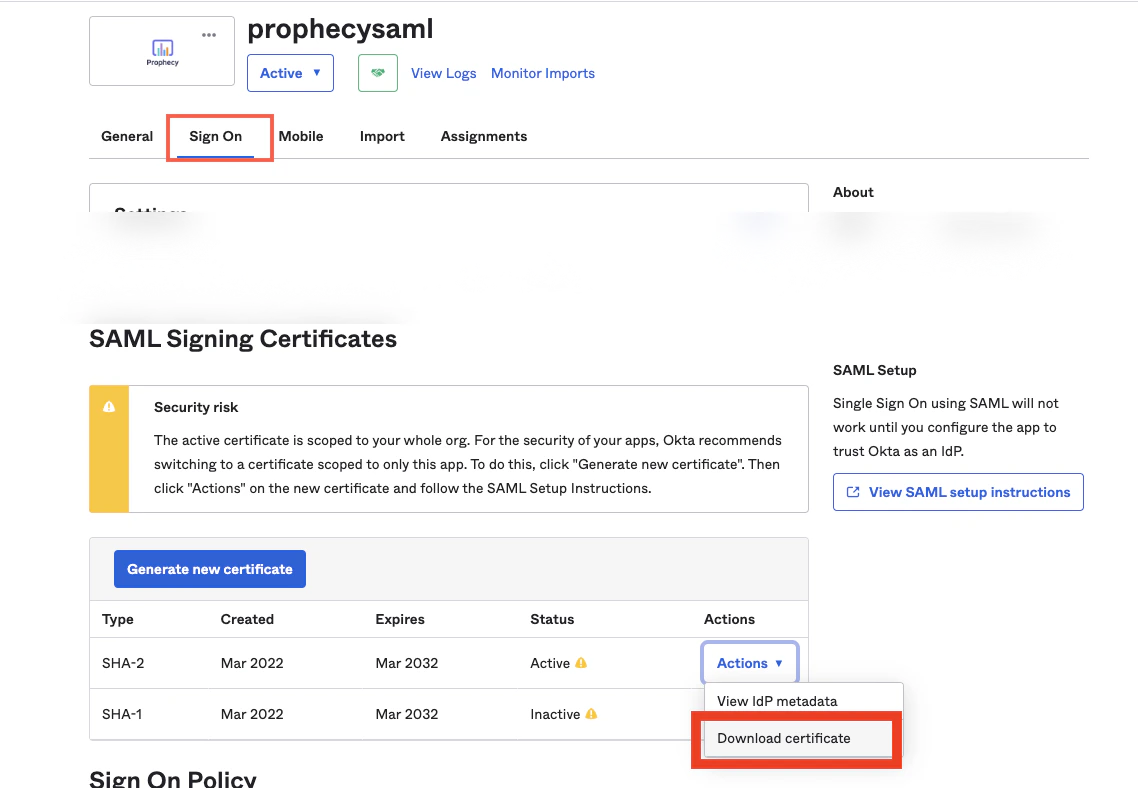This screenshot has height=788, width=1138.
Task: Open the Active status dropdown
Action: tap(290, 72)
